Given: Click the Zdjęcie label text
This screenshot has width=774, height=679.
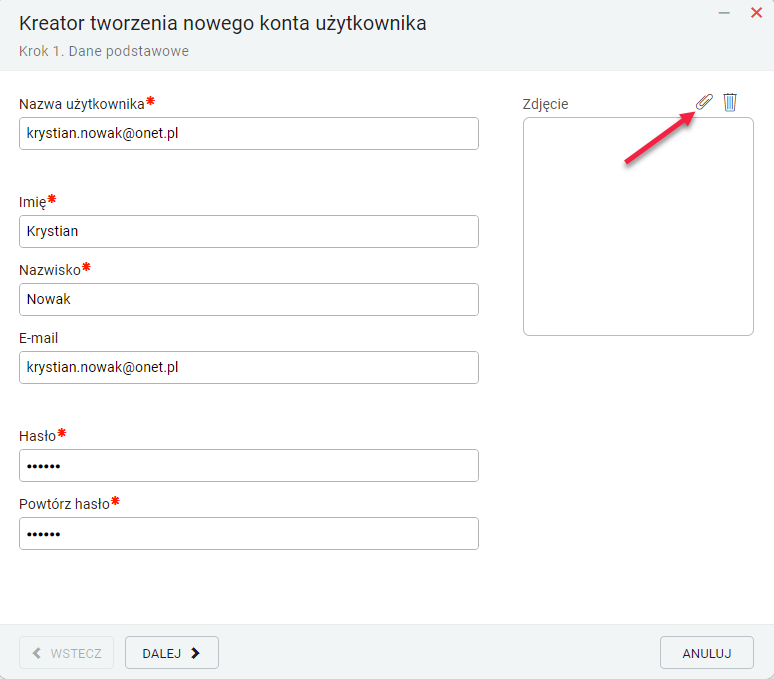Looking at the screenshot, I should (x=545, y=104).
